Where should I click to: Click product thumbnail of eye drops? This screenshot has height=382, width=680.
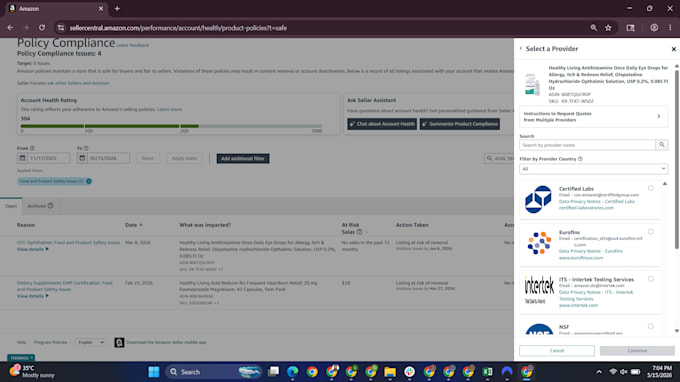click(x=532, y=84)
